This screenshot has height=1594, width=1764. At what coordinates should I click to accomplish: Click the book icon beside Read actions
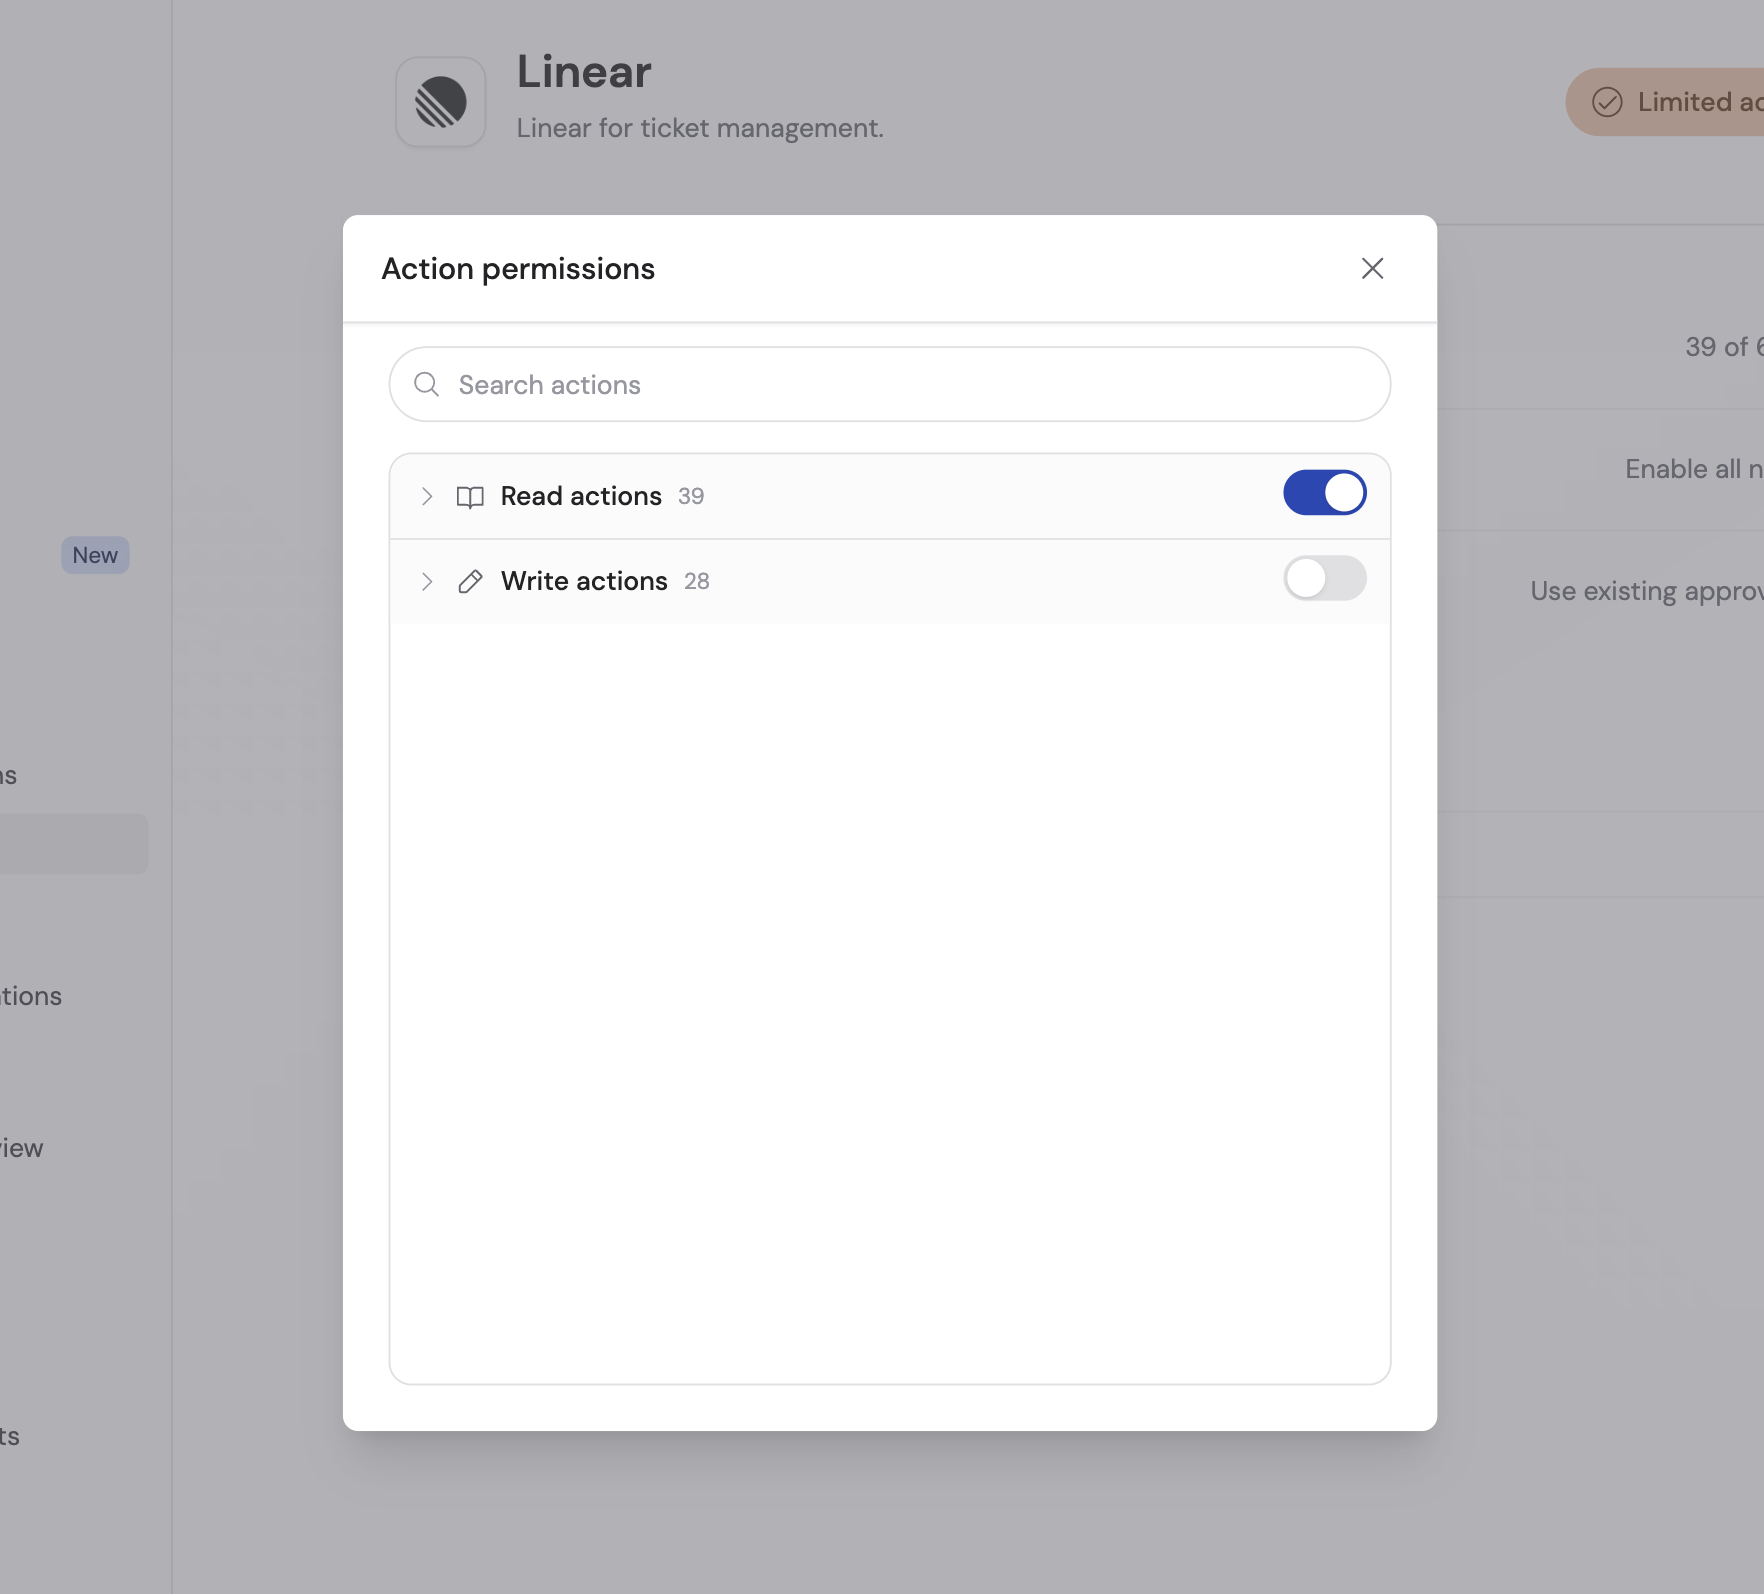click(x=470, y=497)
